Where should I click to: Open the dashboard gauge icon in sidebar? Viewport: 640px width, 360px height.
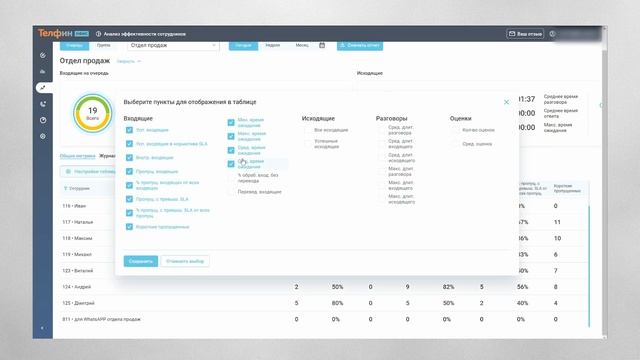[x=43, y=55]
